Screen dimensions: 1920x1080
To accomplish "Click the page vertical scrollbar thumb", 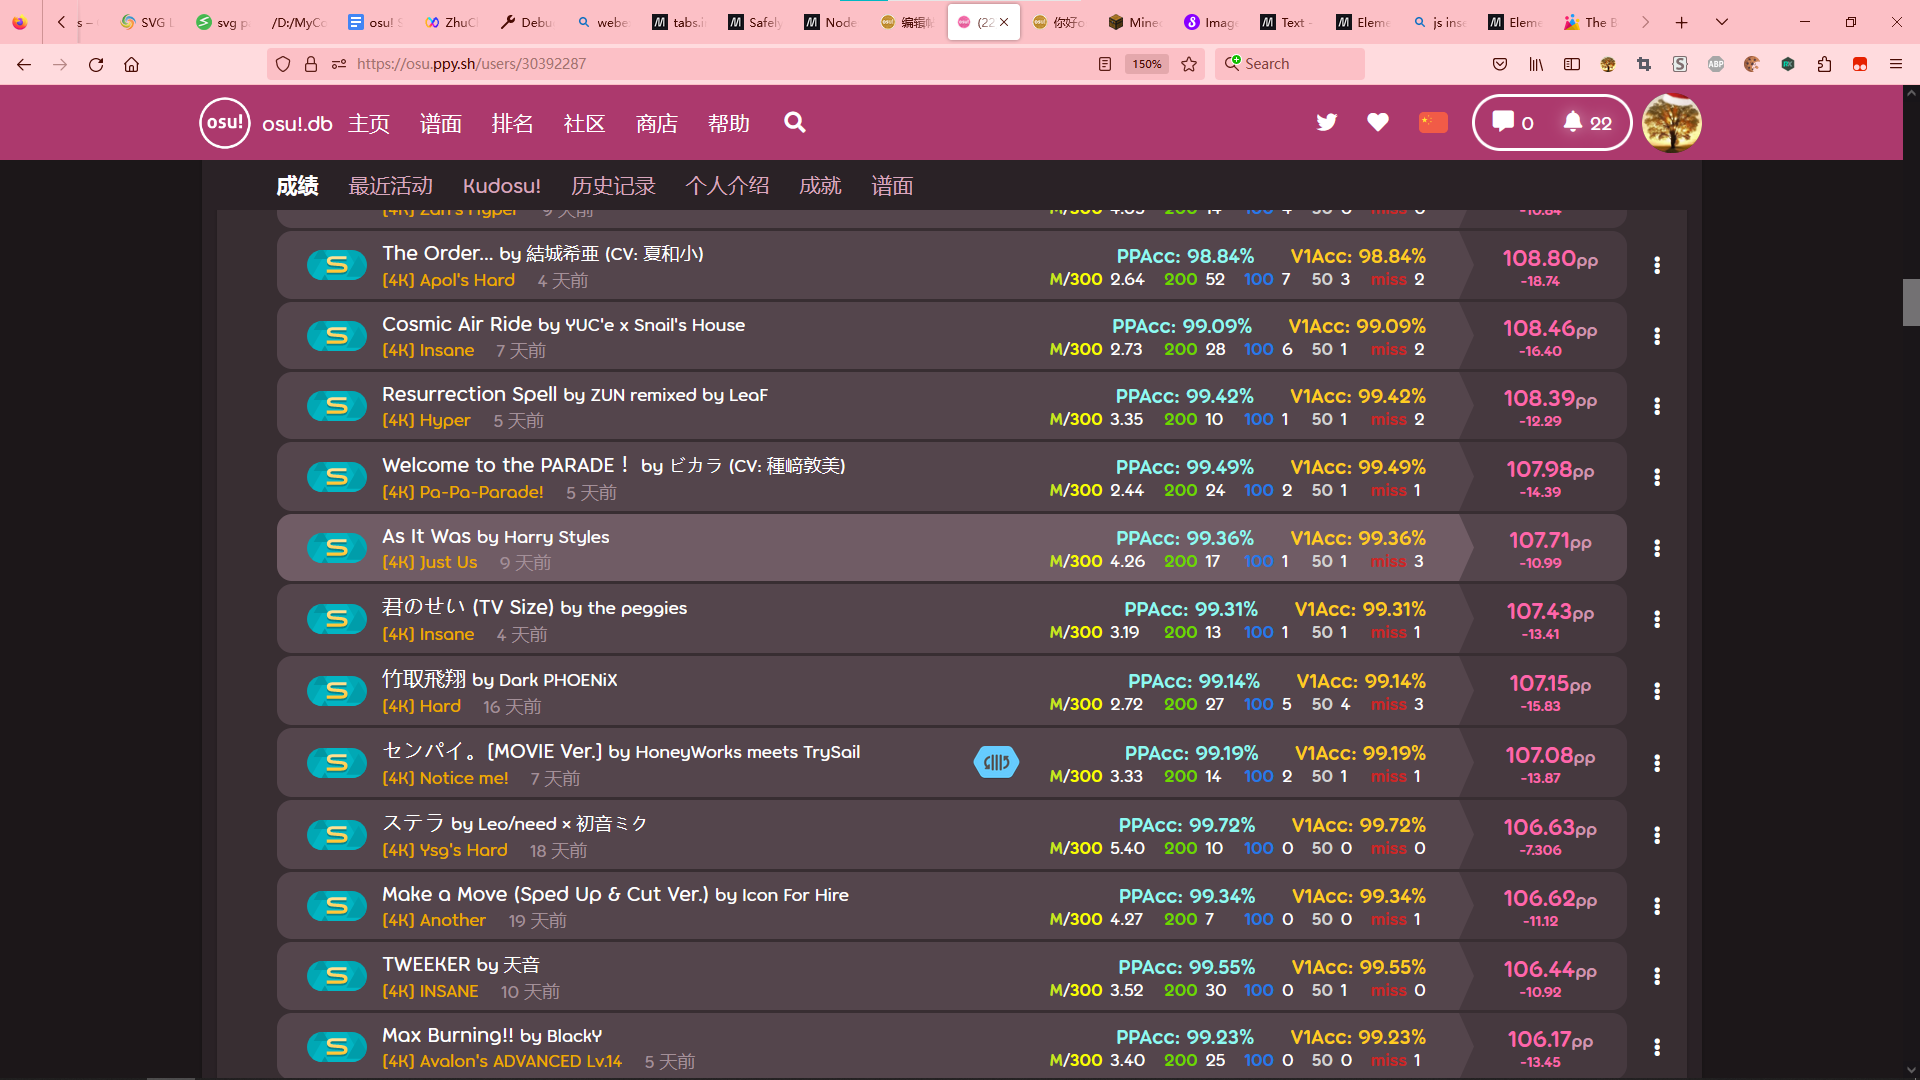I will coord(1911,302).
